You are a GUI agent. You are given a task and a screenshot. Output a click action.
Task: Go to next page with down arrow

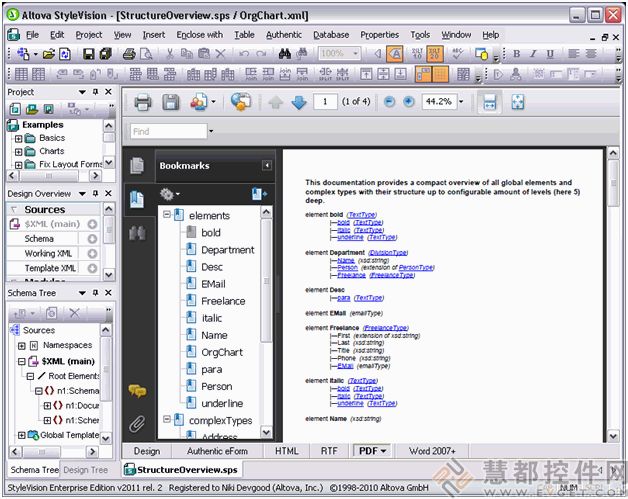pos(298,102)
